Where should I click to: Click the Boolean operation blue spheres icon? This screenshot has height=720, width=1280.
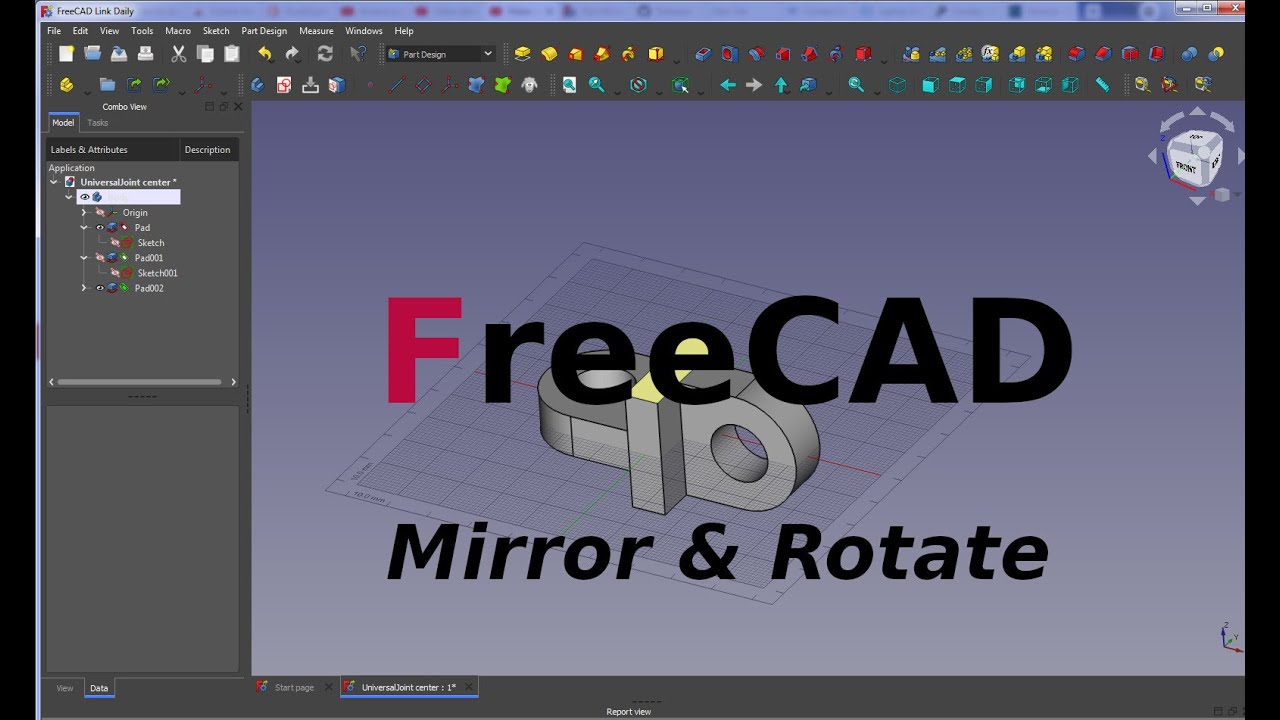coord(1189,54)
